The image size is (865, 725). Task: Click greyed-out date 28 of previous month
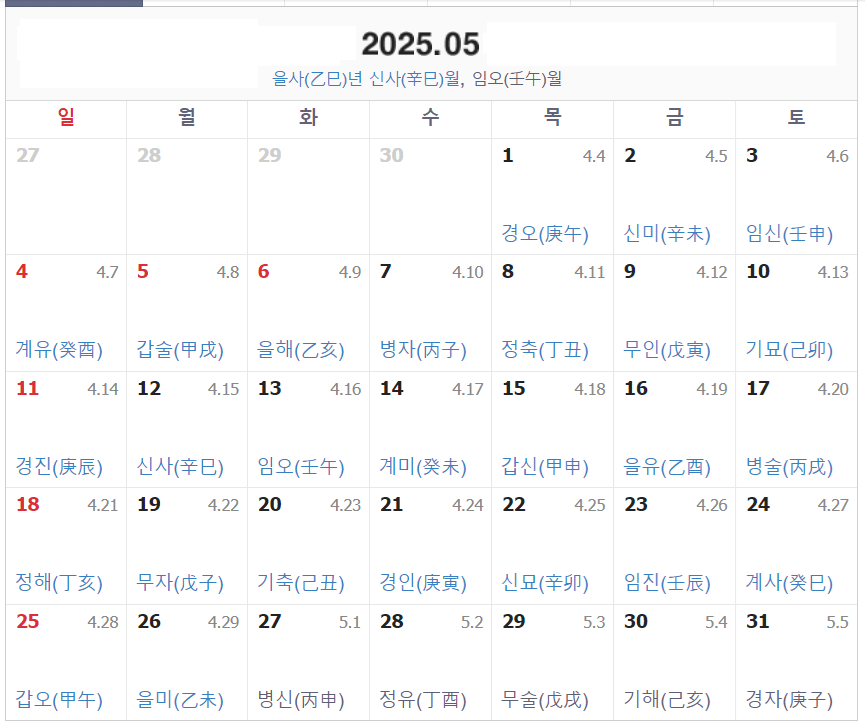[x=149, y=155]
